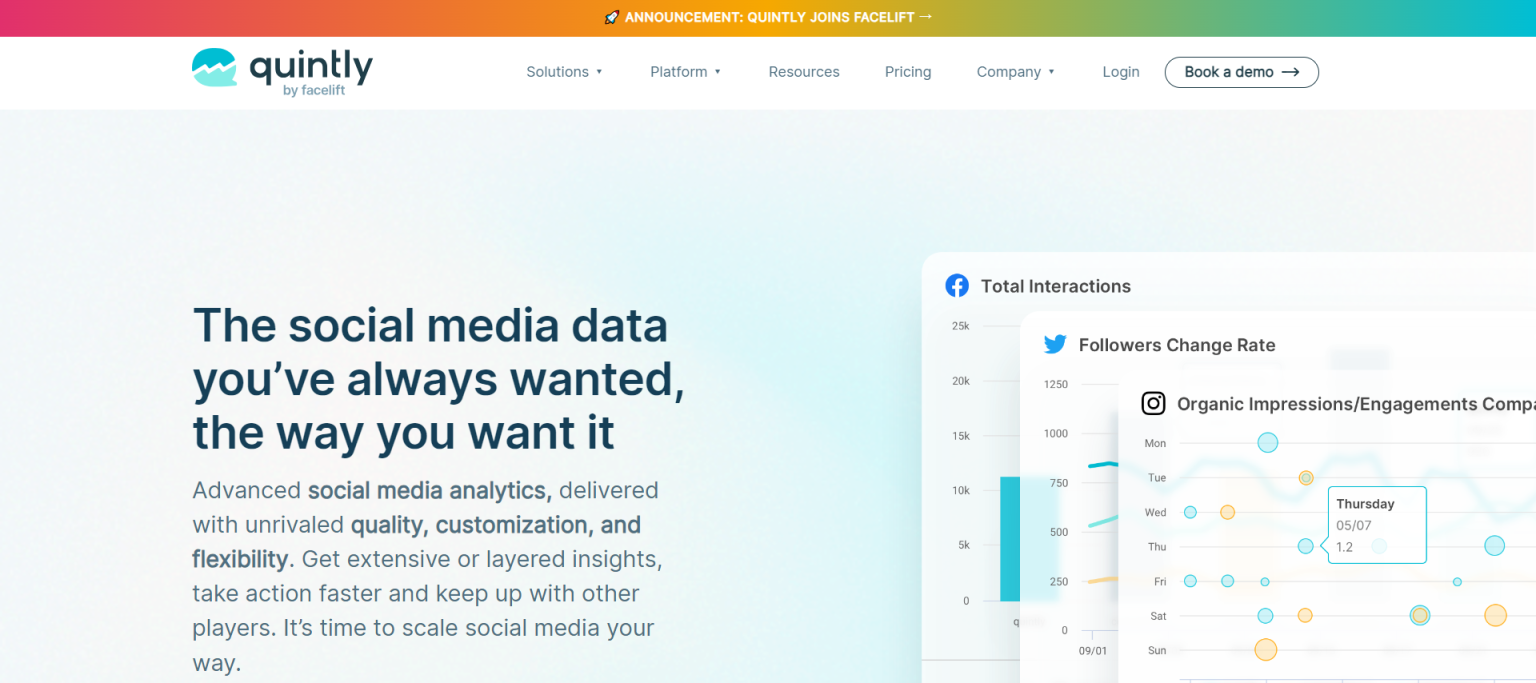Screen dimensions: 1536x683
Task: Expand the Solutions dropdown menu
Action: [x=564, y=72]
